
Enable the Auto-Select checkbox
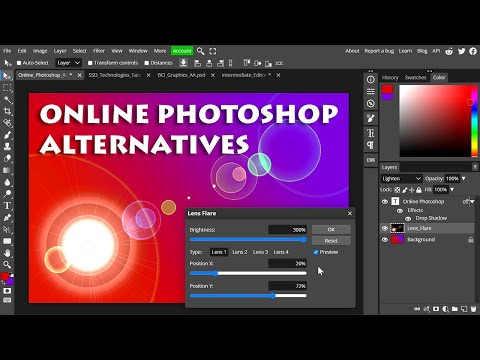click(x=19, y=63)
